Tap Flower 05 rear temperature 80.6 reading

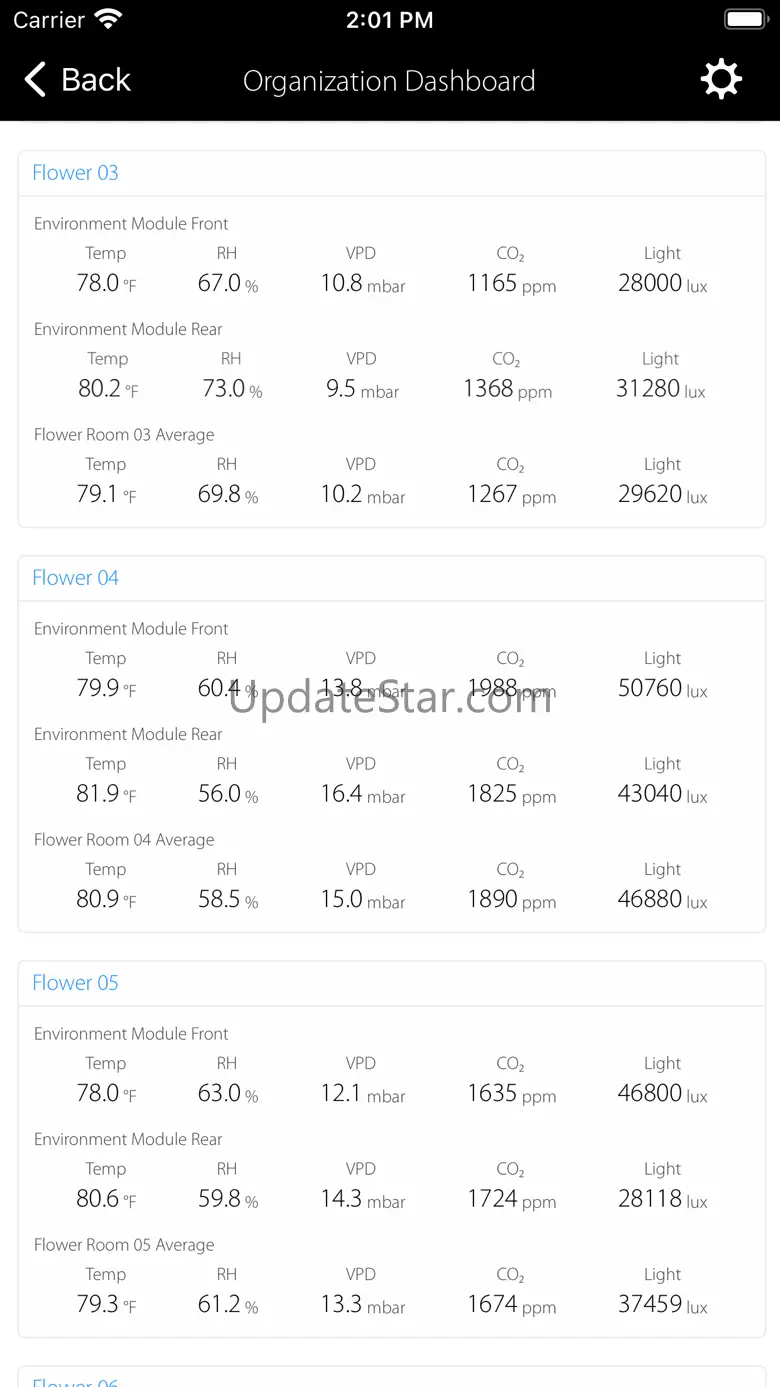click(x=105, y=1198)
